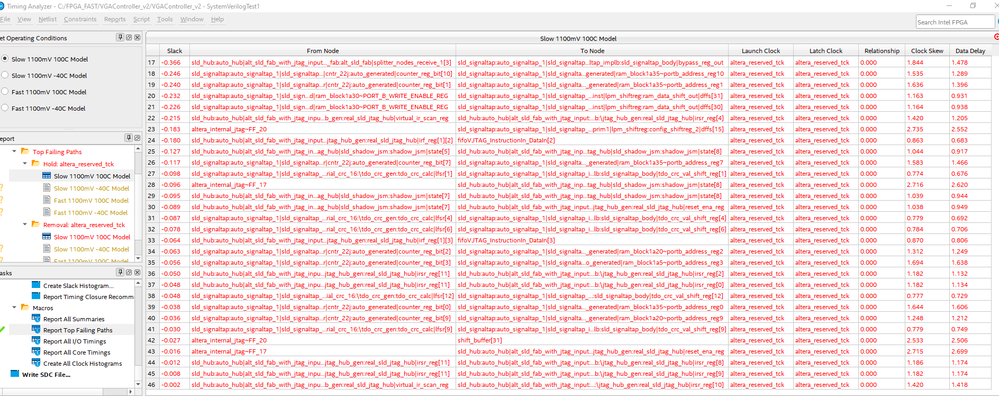Screen dimensions: 999x396
Task: Click Report All I/O Timings macro icon
Action: (x=36, y=341)
